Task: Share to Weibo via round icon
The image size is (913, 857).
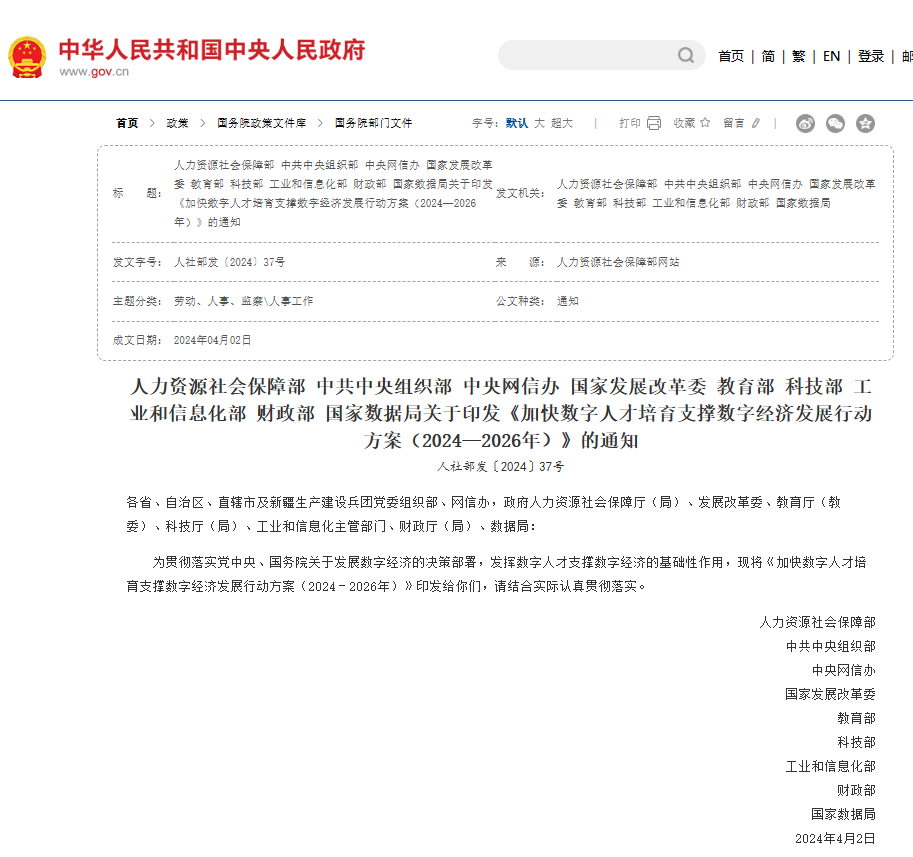Action: pyautogui.click(x=805, y=123)
